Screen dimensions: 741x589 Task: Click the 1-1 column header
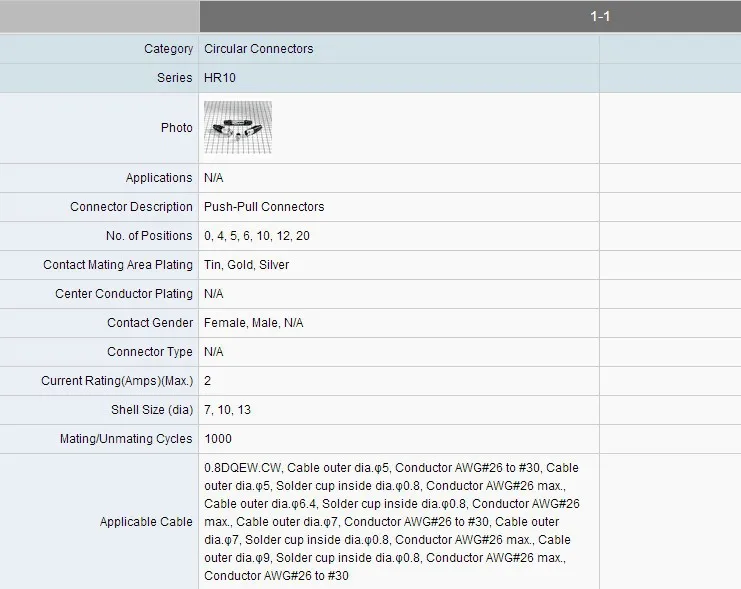pos(600,17)
